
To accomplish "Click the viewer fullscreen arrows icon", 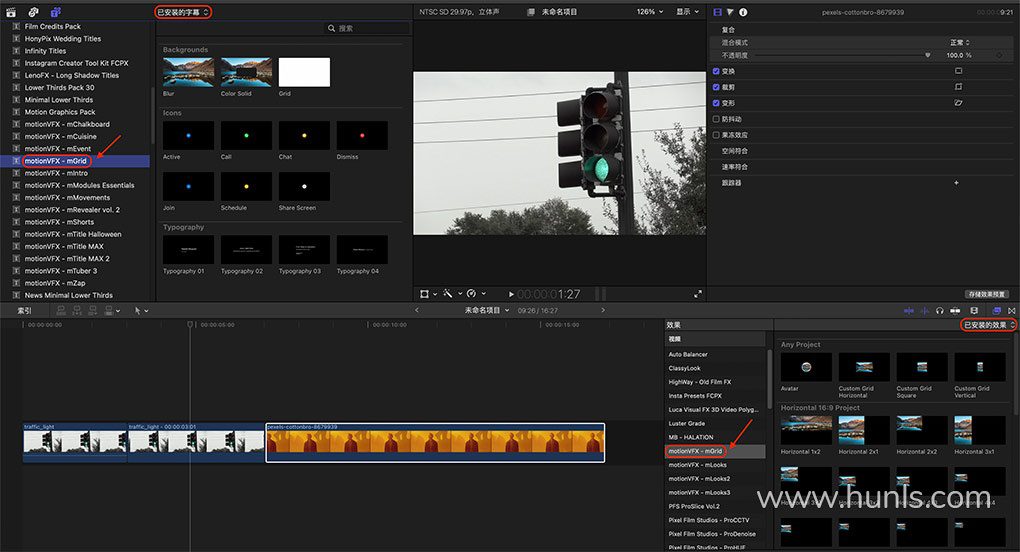I will [697, 294].
